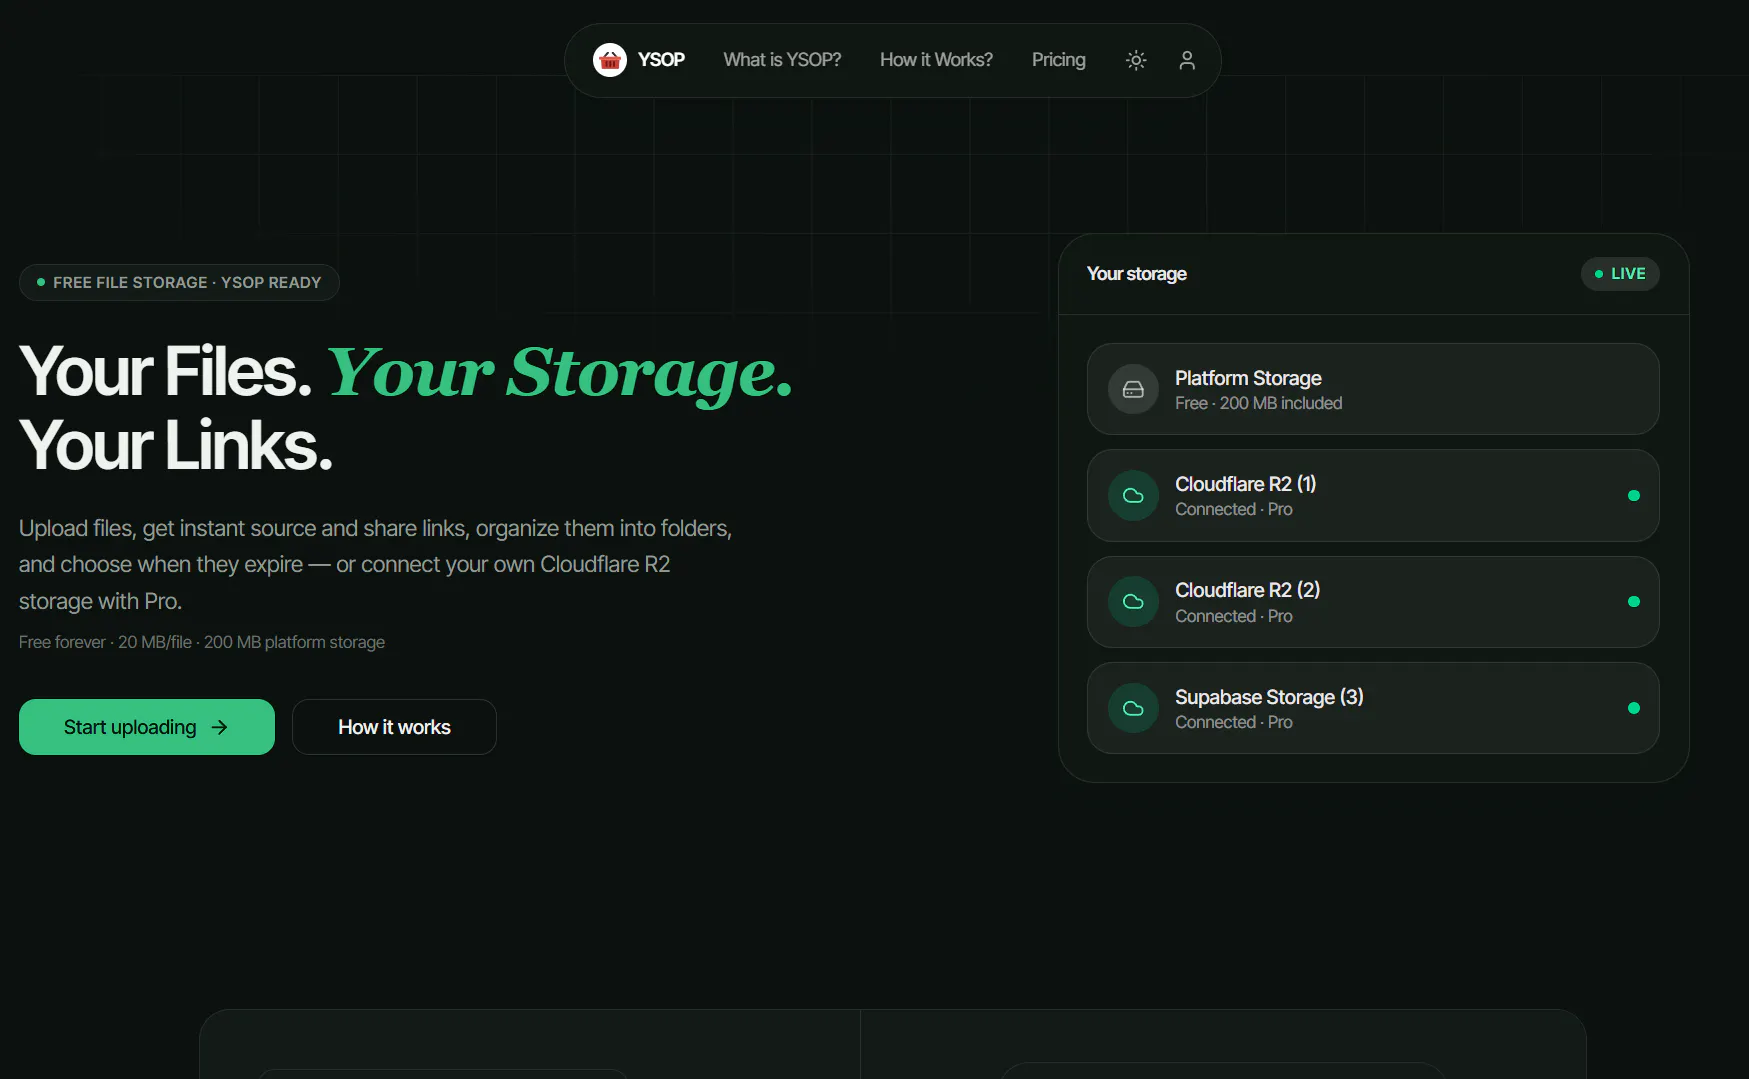Click 'Free · 200 MB included' text
This screenshot has width=1749, height=1079.
(1258, 403)
